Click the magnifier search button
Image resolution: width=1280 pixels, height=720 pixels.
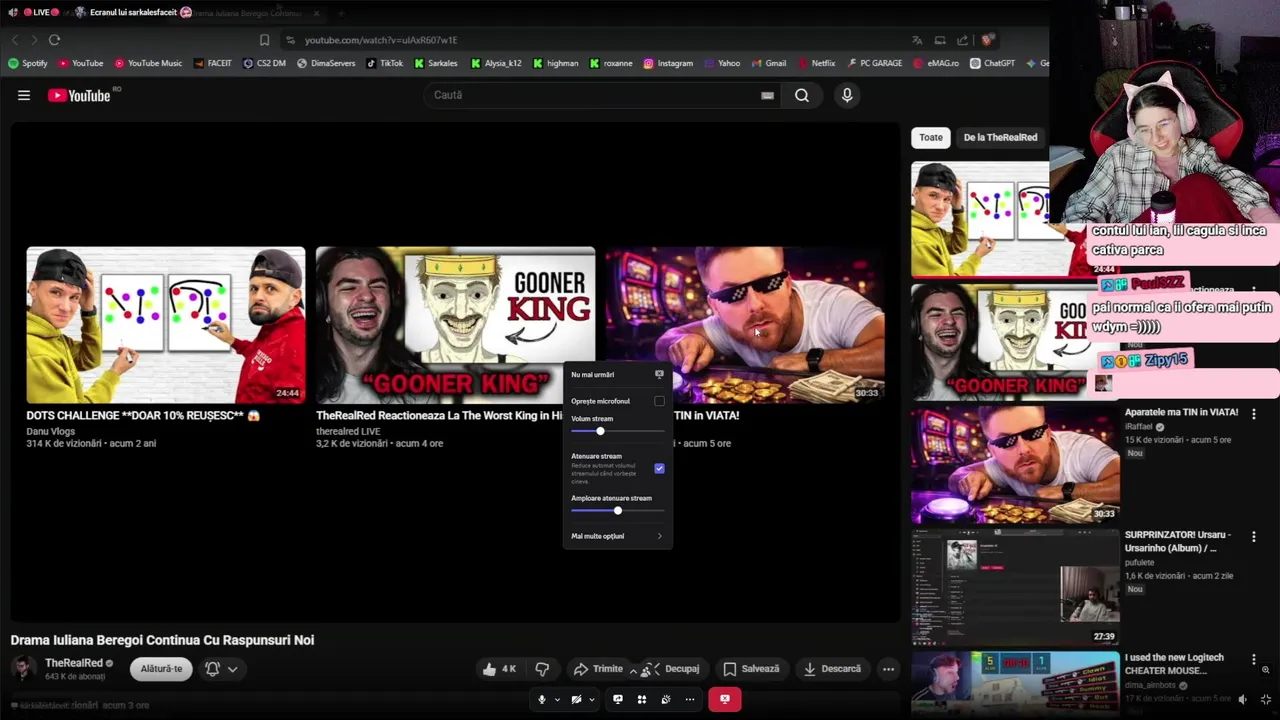point(802,95)
